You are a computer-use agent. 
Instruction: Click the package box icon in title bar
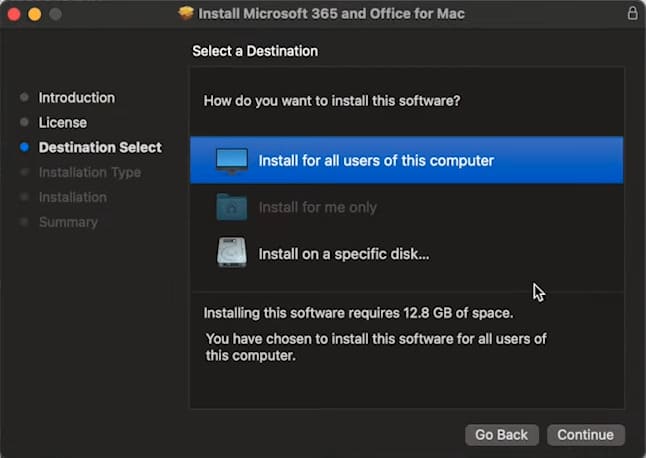click(x=186, y=14)
